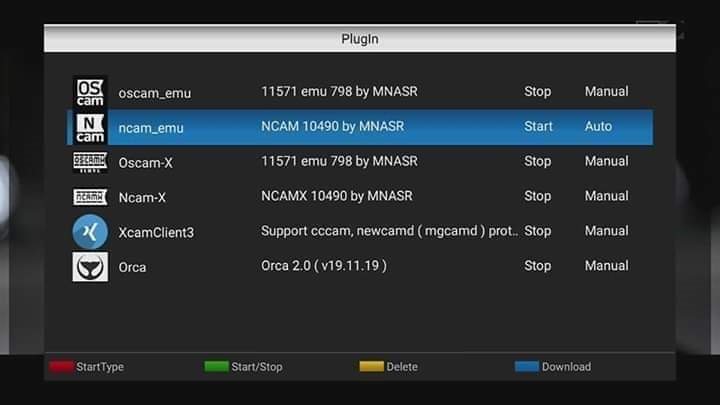
Task: Click ncam_emu's Start status
Action: [x=538, y=126]
